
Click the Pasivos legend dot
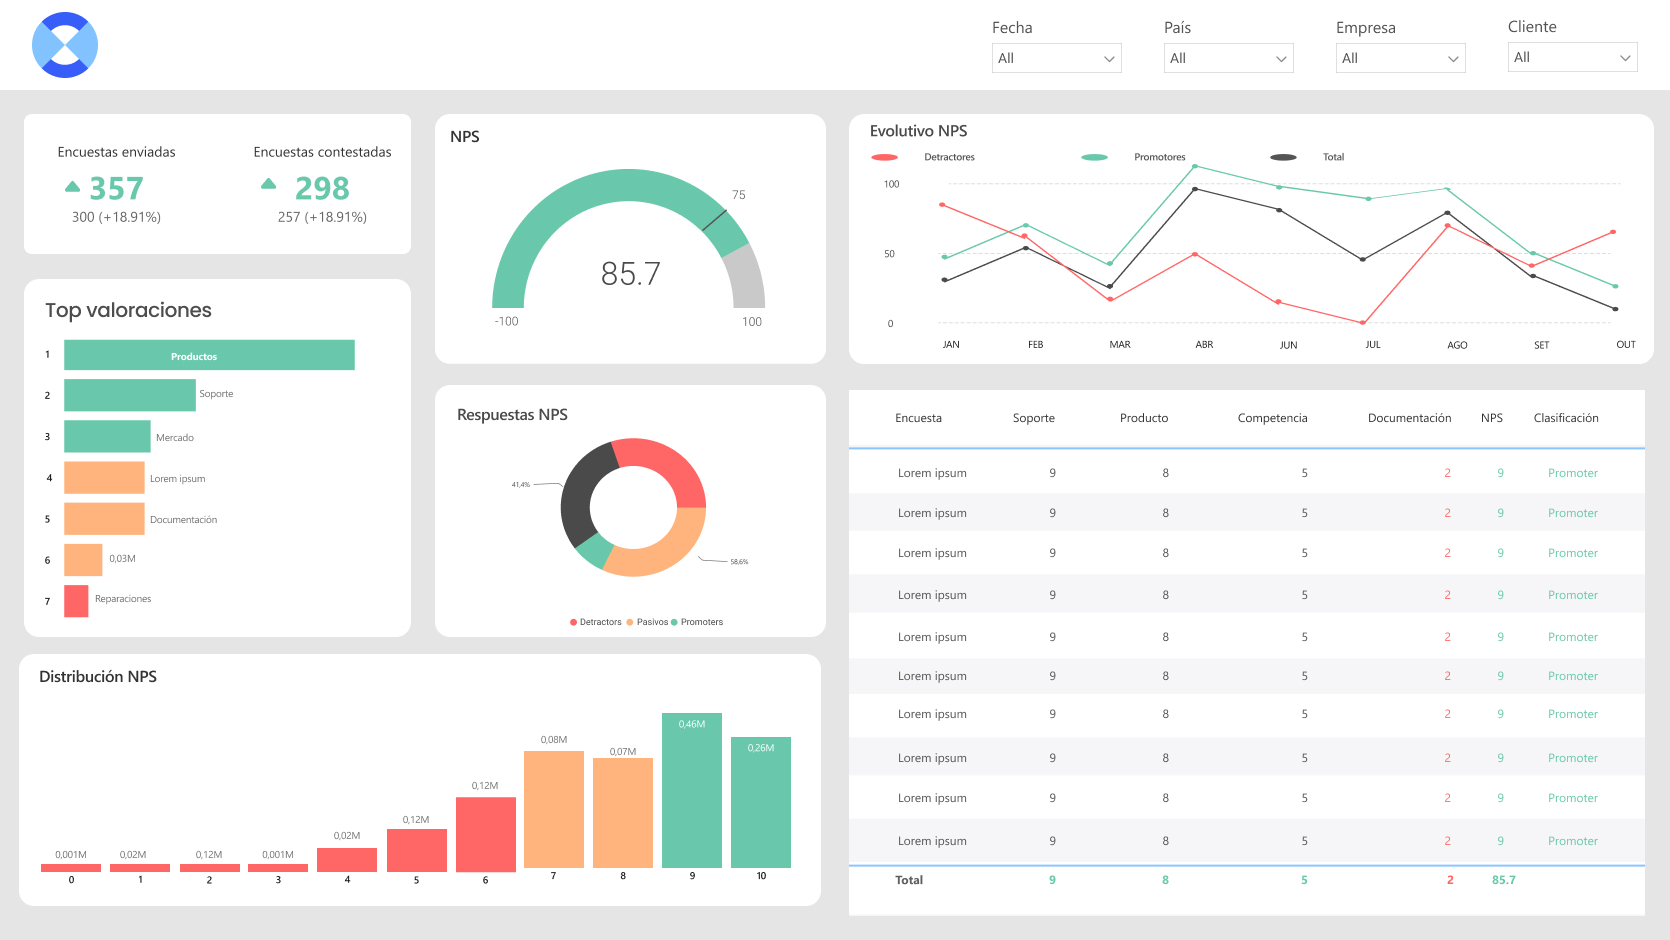(x=630, y=622)
